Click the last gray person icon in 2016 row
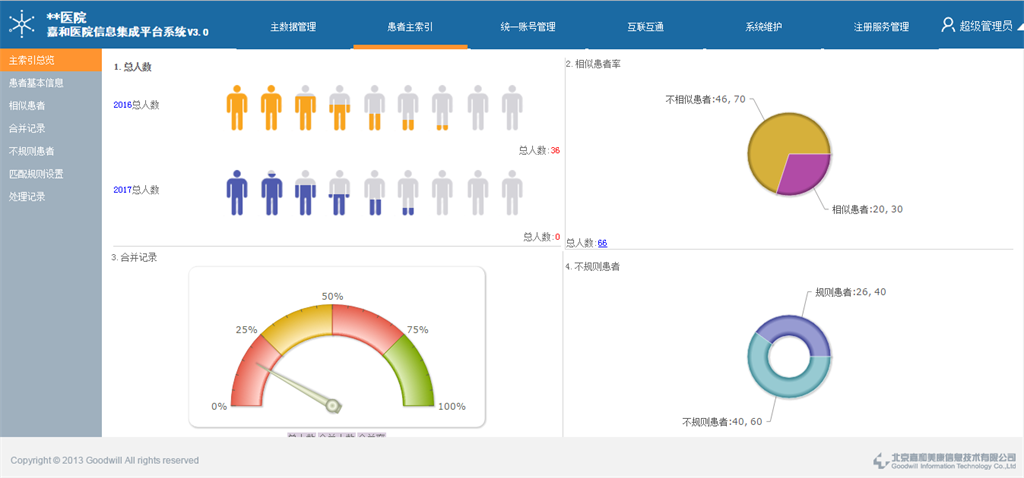Image resolution: width=1024 pixels, height=478 pixels. click(x=511, y=107)
